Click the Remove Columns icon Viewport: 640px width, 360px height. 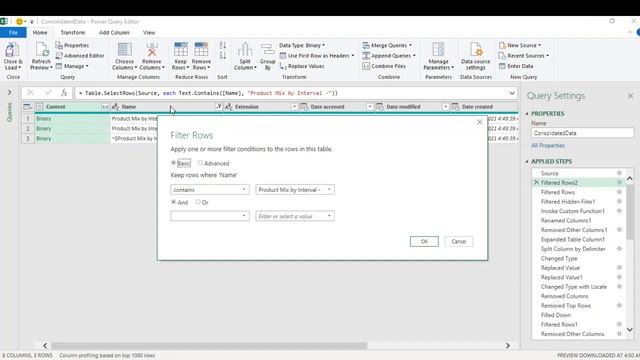coord(152,50)
